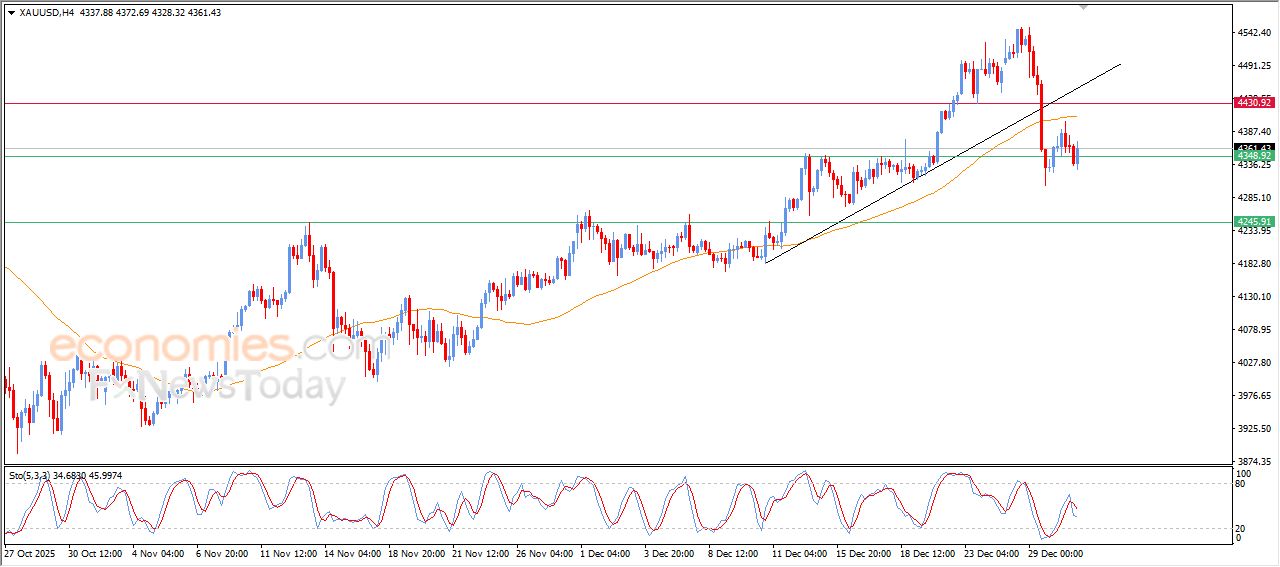Click the 18 Dec 12:00 time label
The width and height of the screenshot is (1280, 567).
(926, 553)
